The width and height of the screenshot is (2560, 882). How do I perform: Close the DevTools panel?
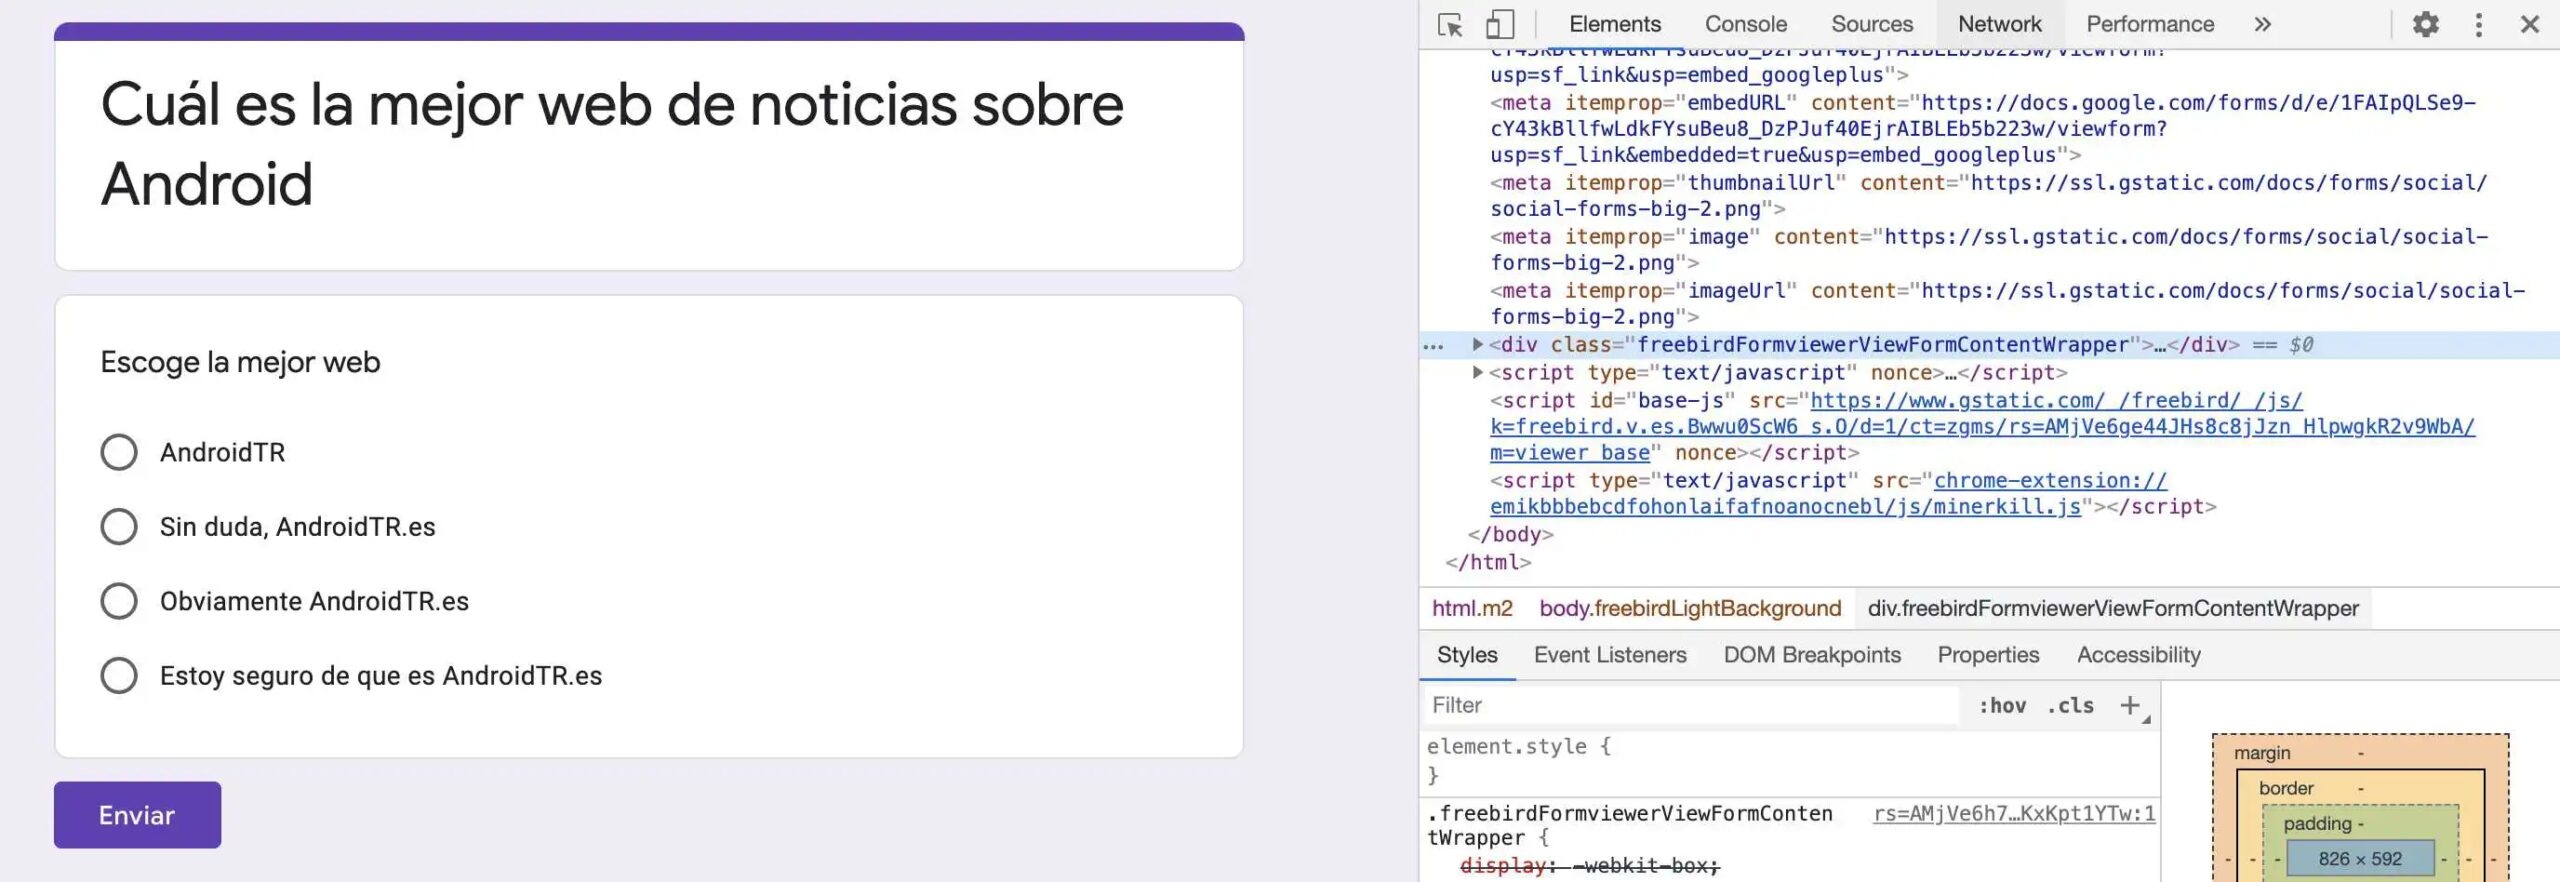pyautogui.click(x=2530, y=24)
